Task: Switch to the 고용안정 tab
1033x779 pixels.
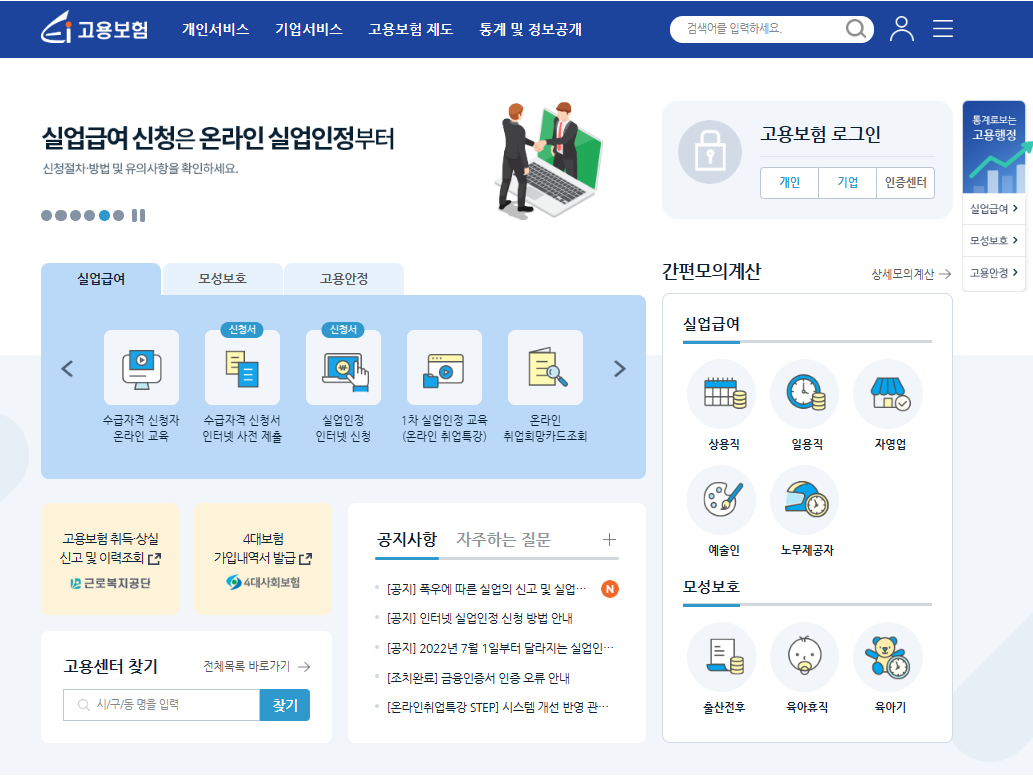Action: click(x=344, y=279)
